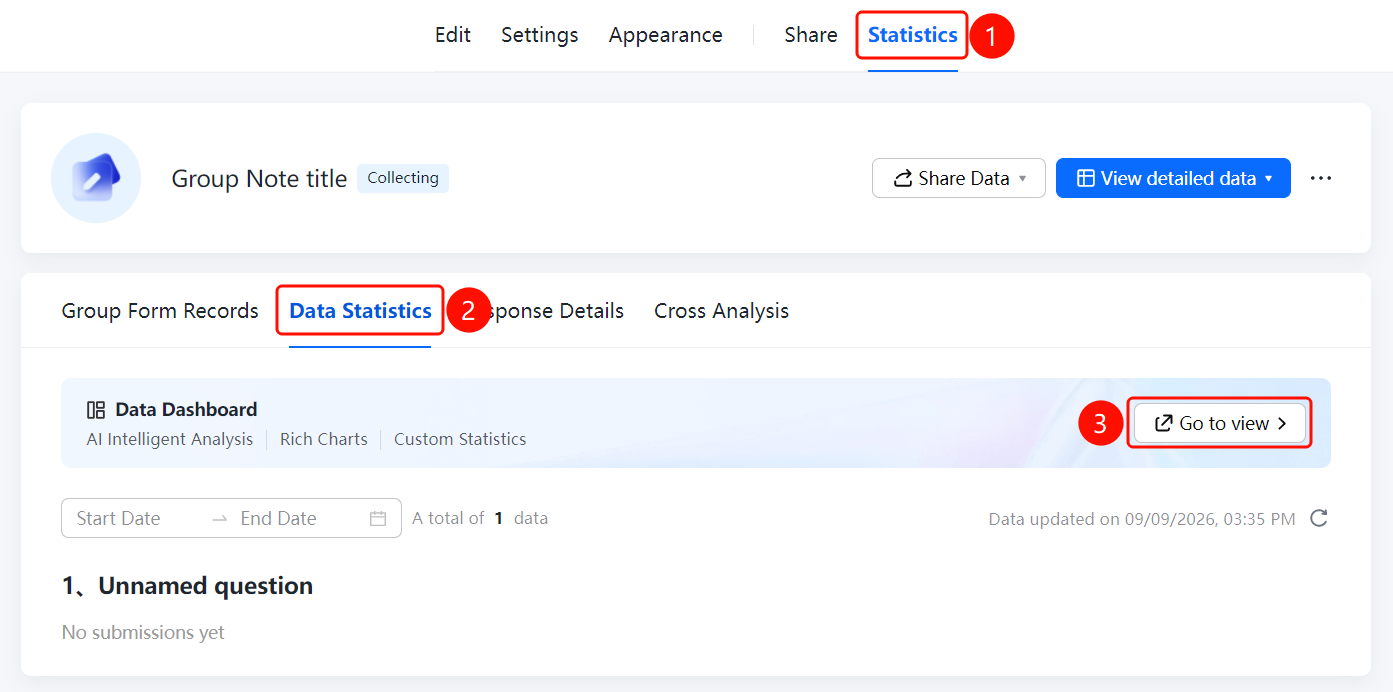Click the End Date field
Screen dimensions: 1393x692
pos(279,518)
